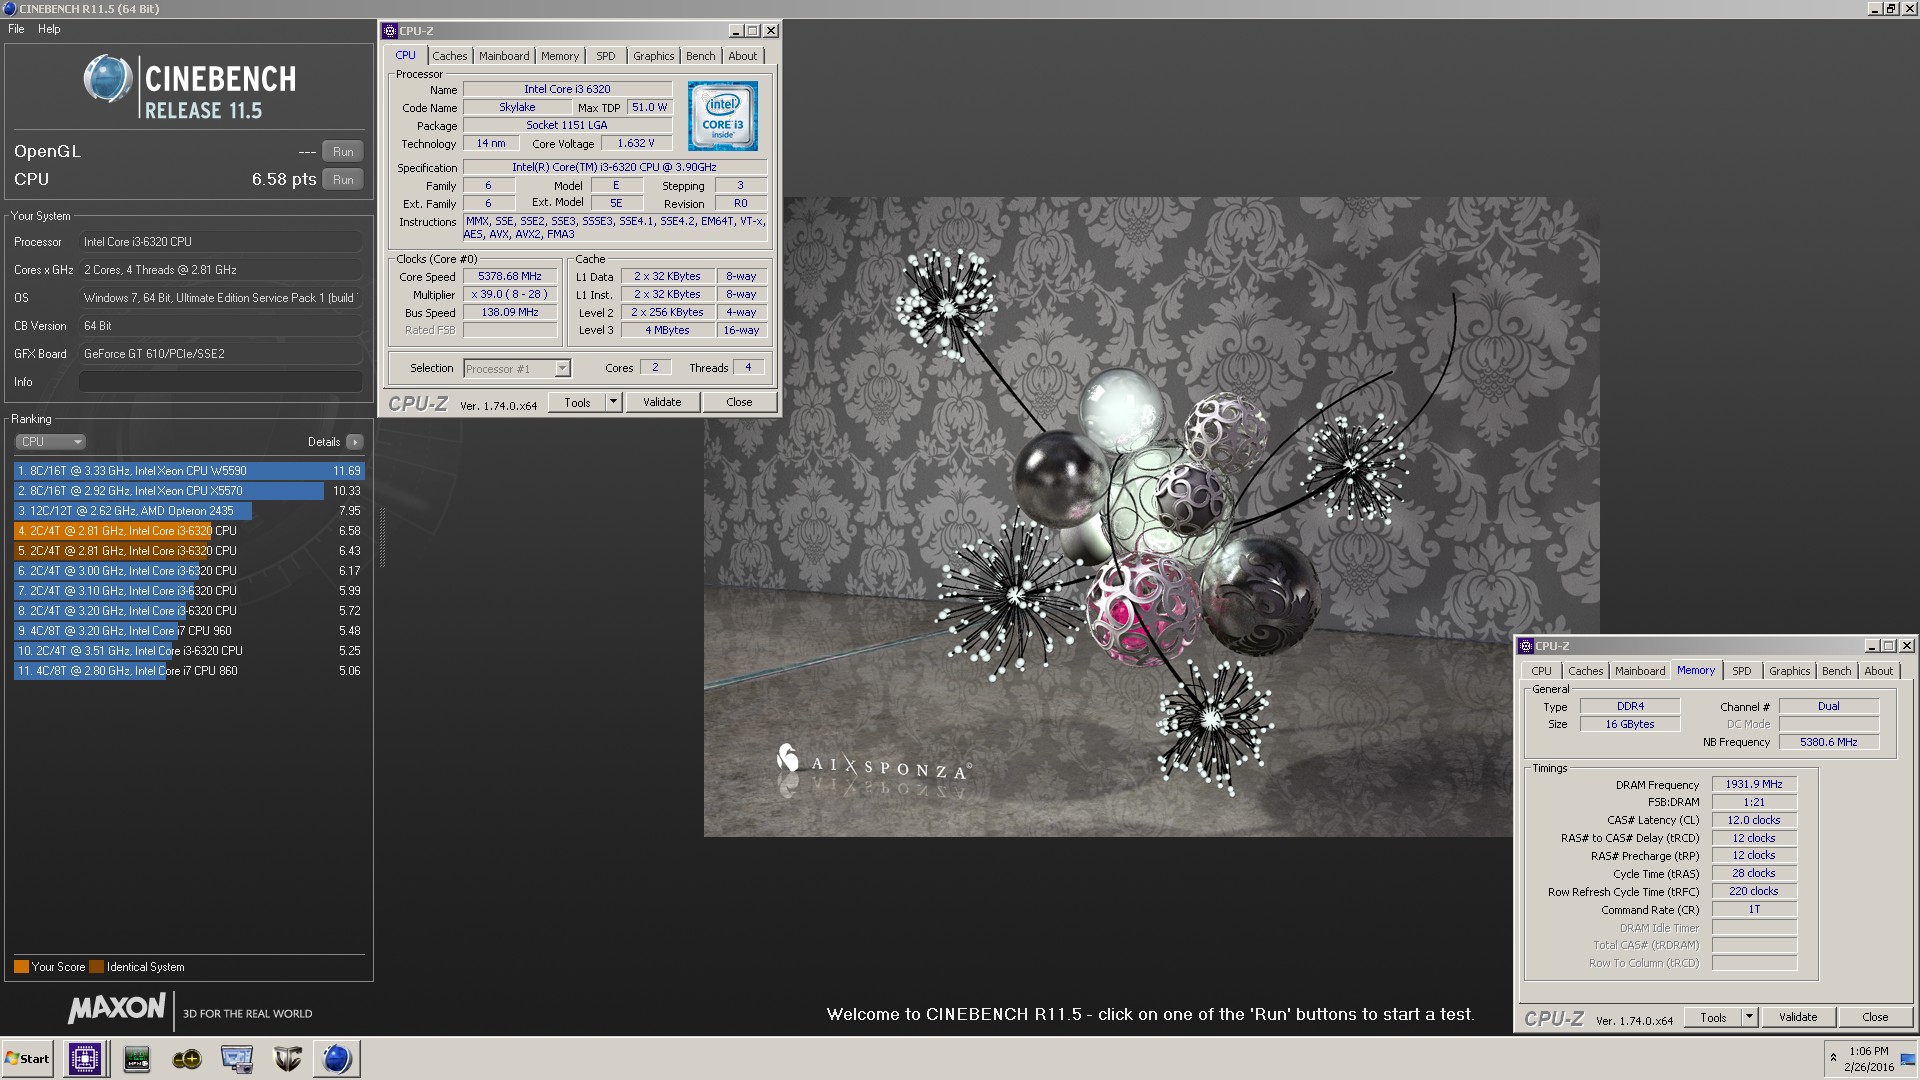
Task: Click Tools button in upper CPU-Z
Action: (x=577, y=402)
